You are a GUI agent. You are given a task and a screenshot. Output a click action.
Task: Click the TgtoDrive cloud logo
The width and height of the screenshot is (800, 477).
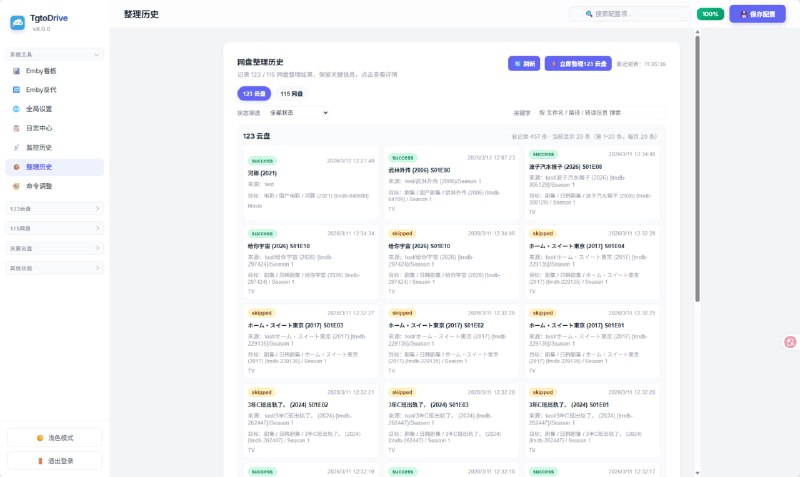click(x=17, y=22)
